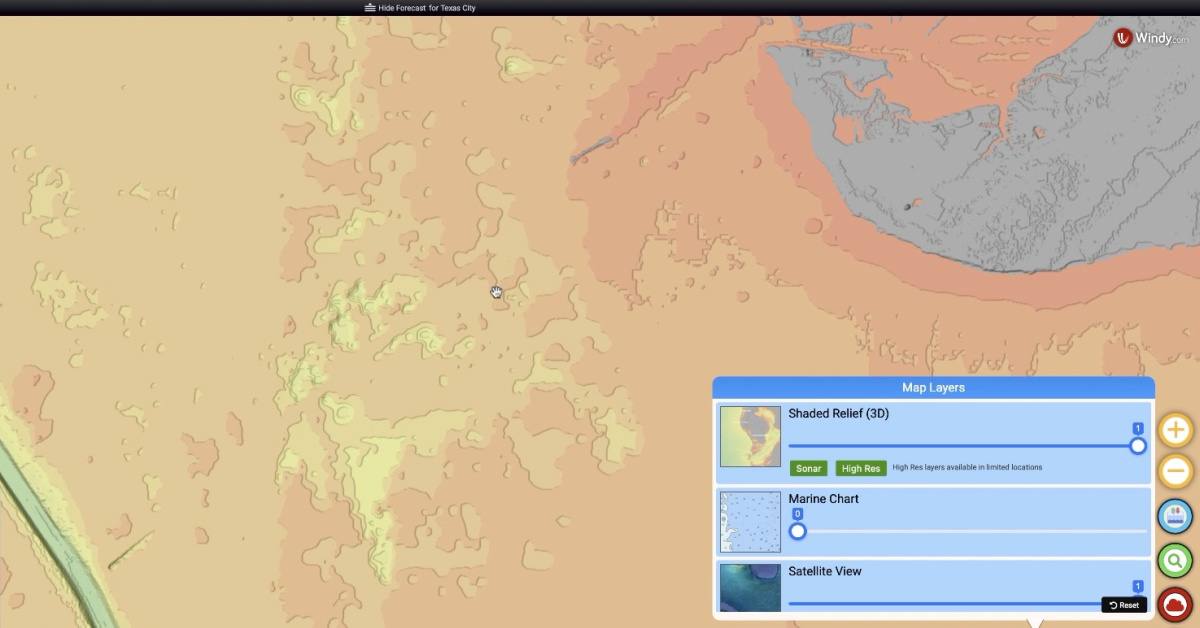Image resolution: width=1200 pixels, height=628 pixels.
Task: Open the blue depth shading layers icon
Action: click(x=1174, y=516)
